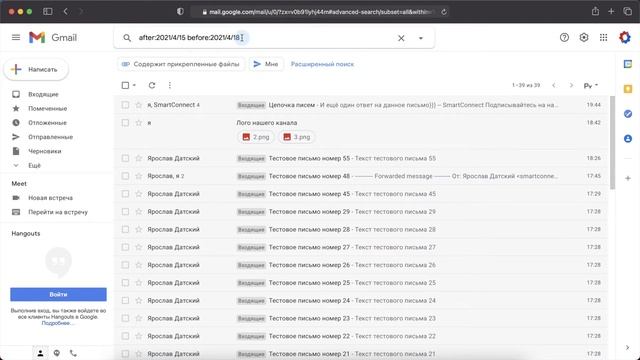
Task: Open Hangouts contacts icon
Action: point(40,353)
